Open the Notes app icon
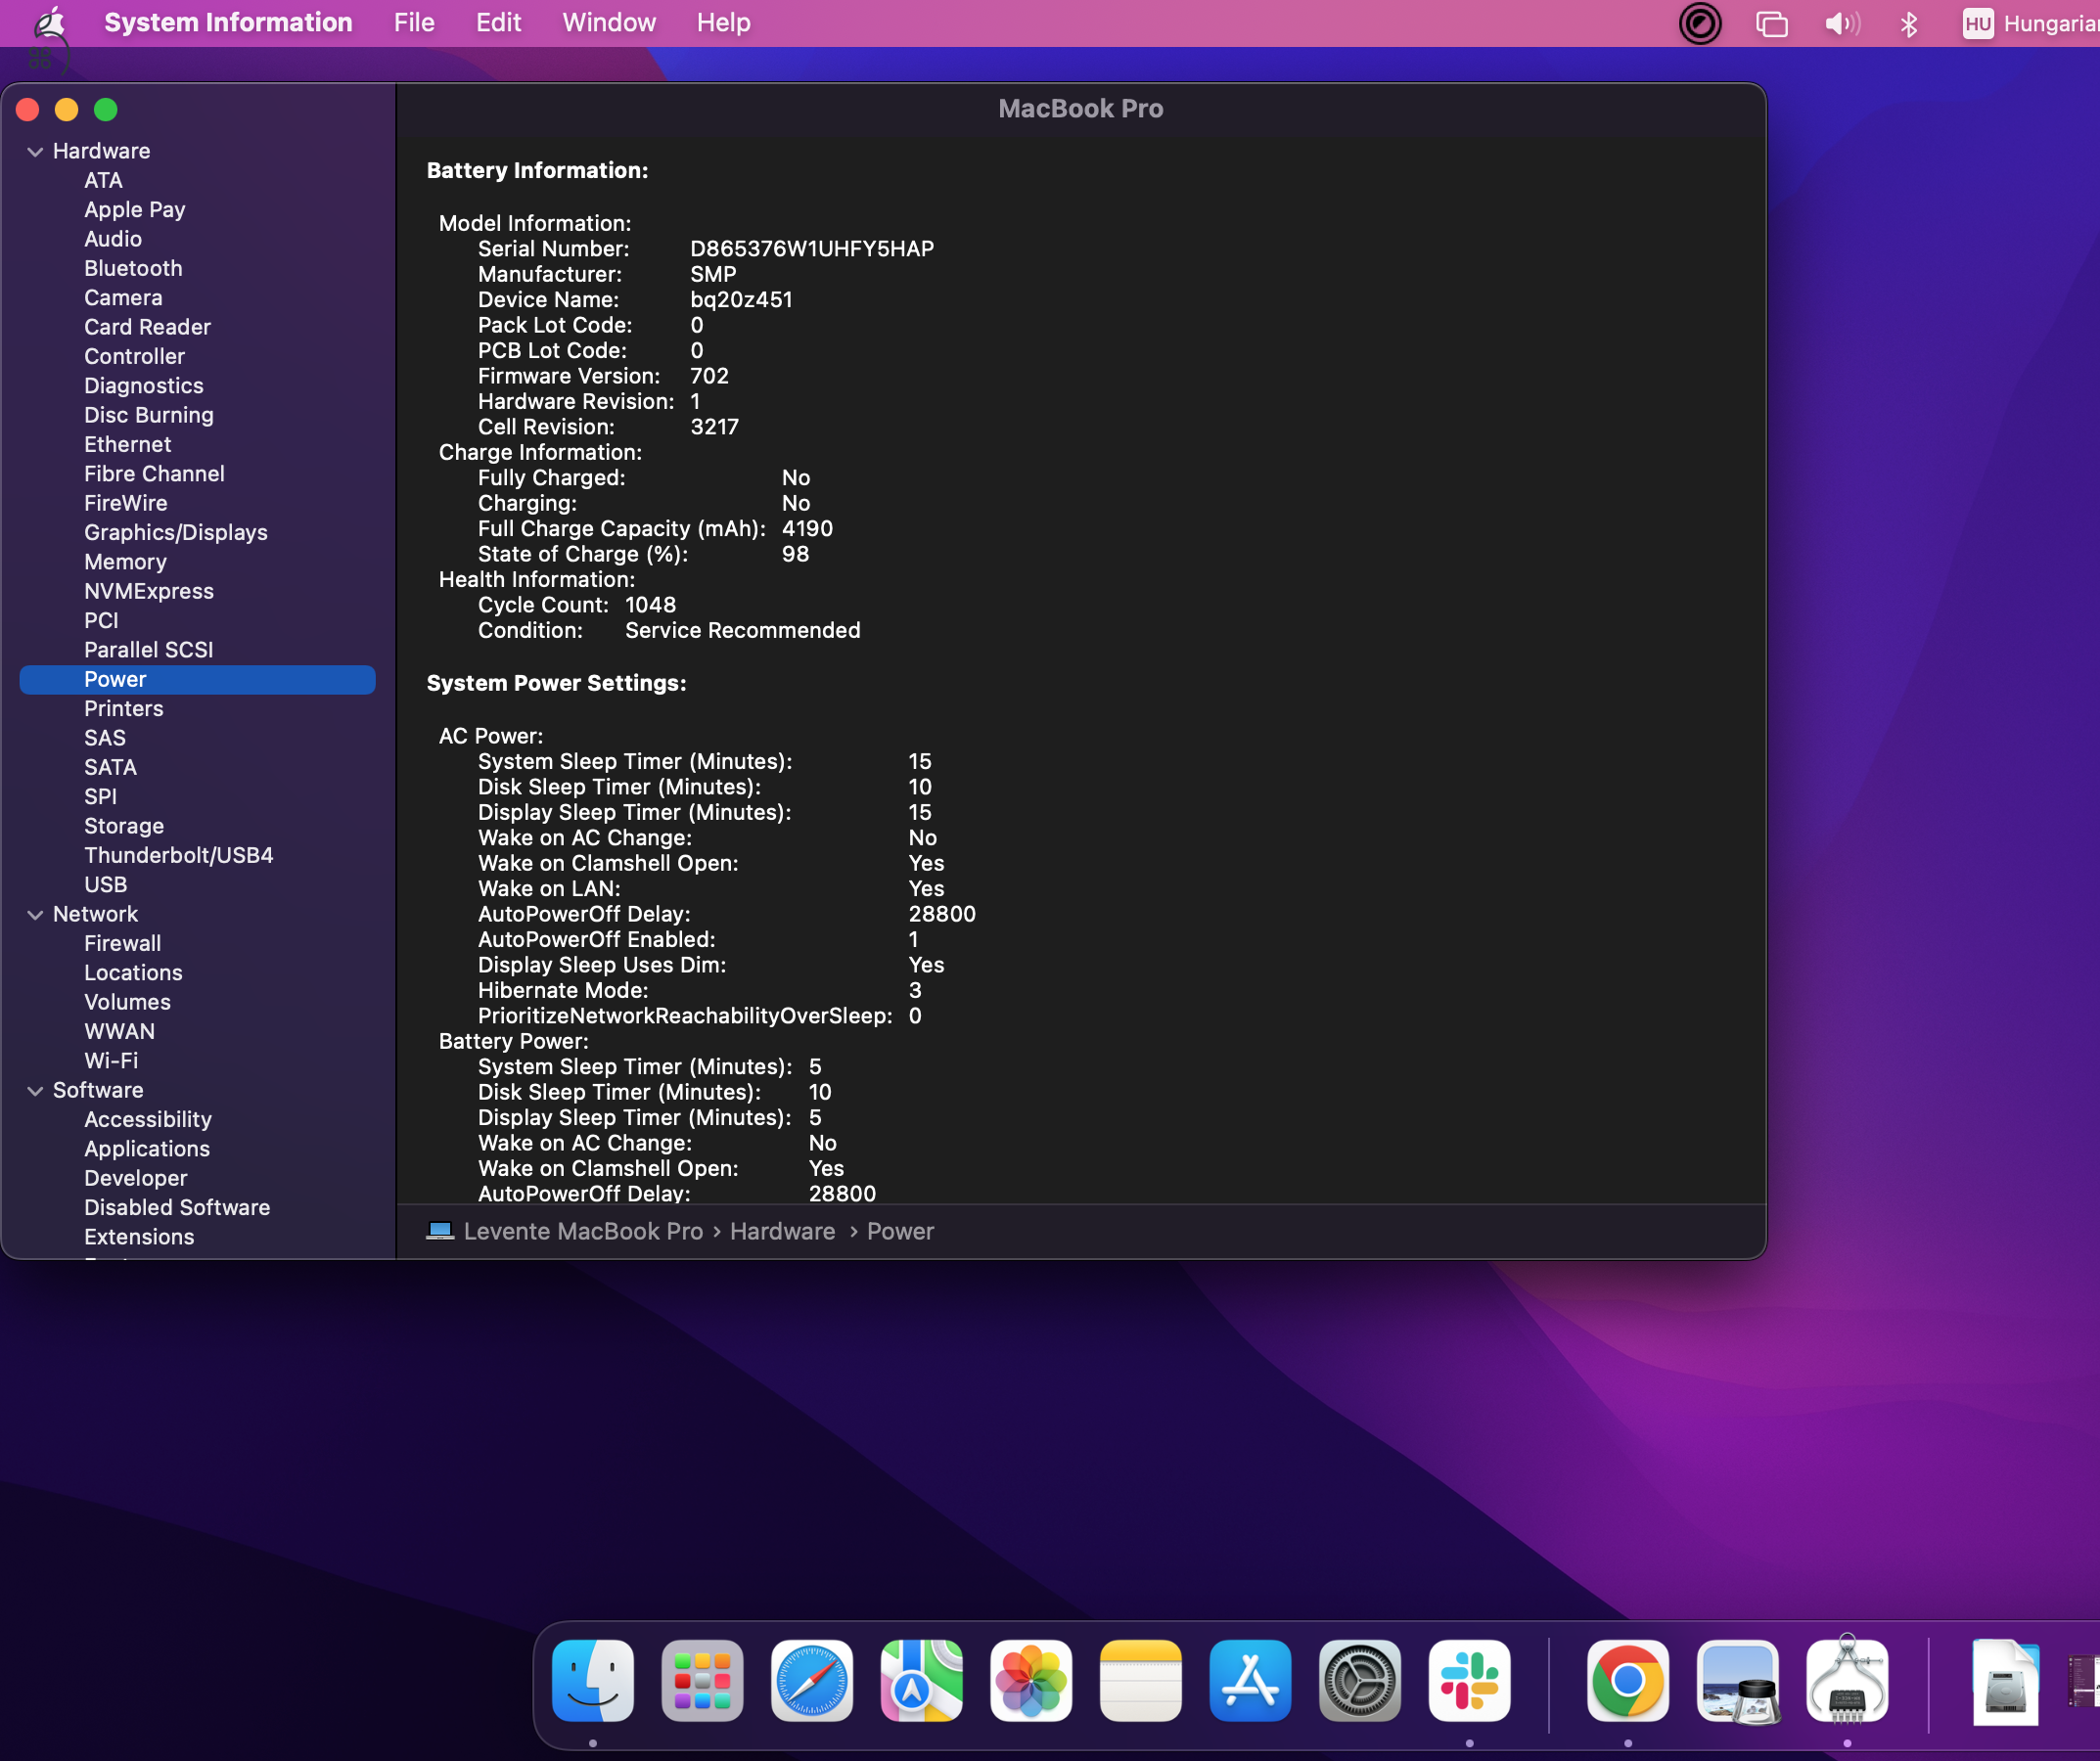This screenshot has height=1761, width=2100. tap(1140, 1680)
